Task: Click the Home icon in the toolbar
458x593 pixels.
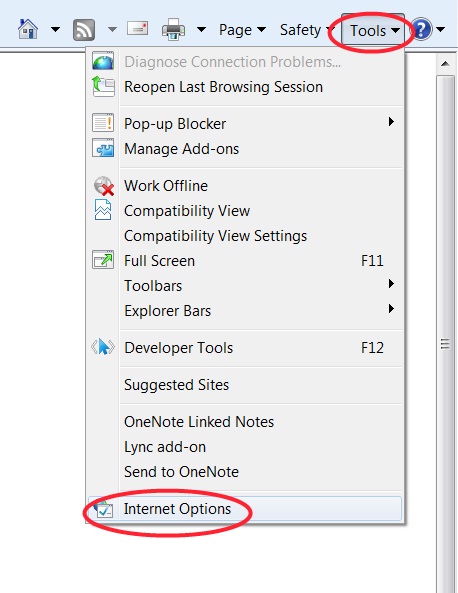Action: [x=28, y=29]
